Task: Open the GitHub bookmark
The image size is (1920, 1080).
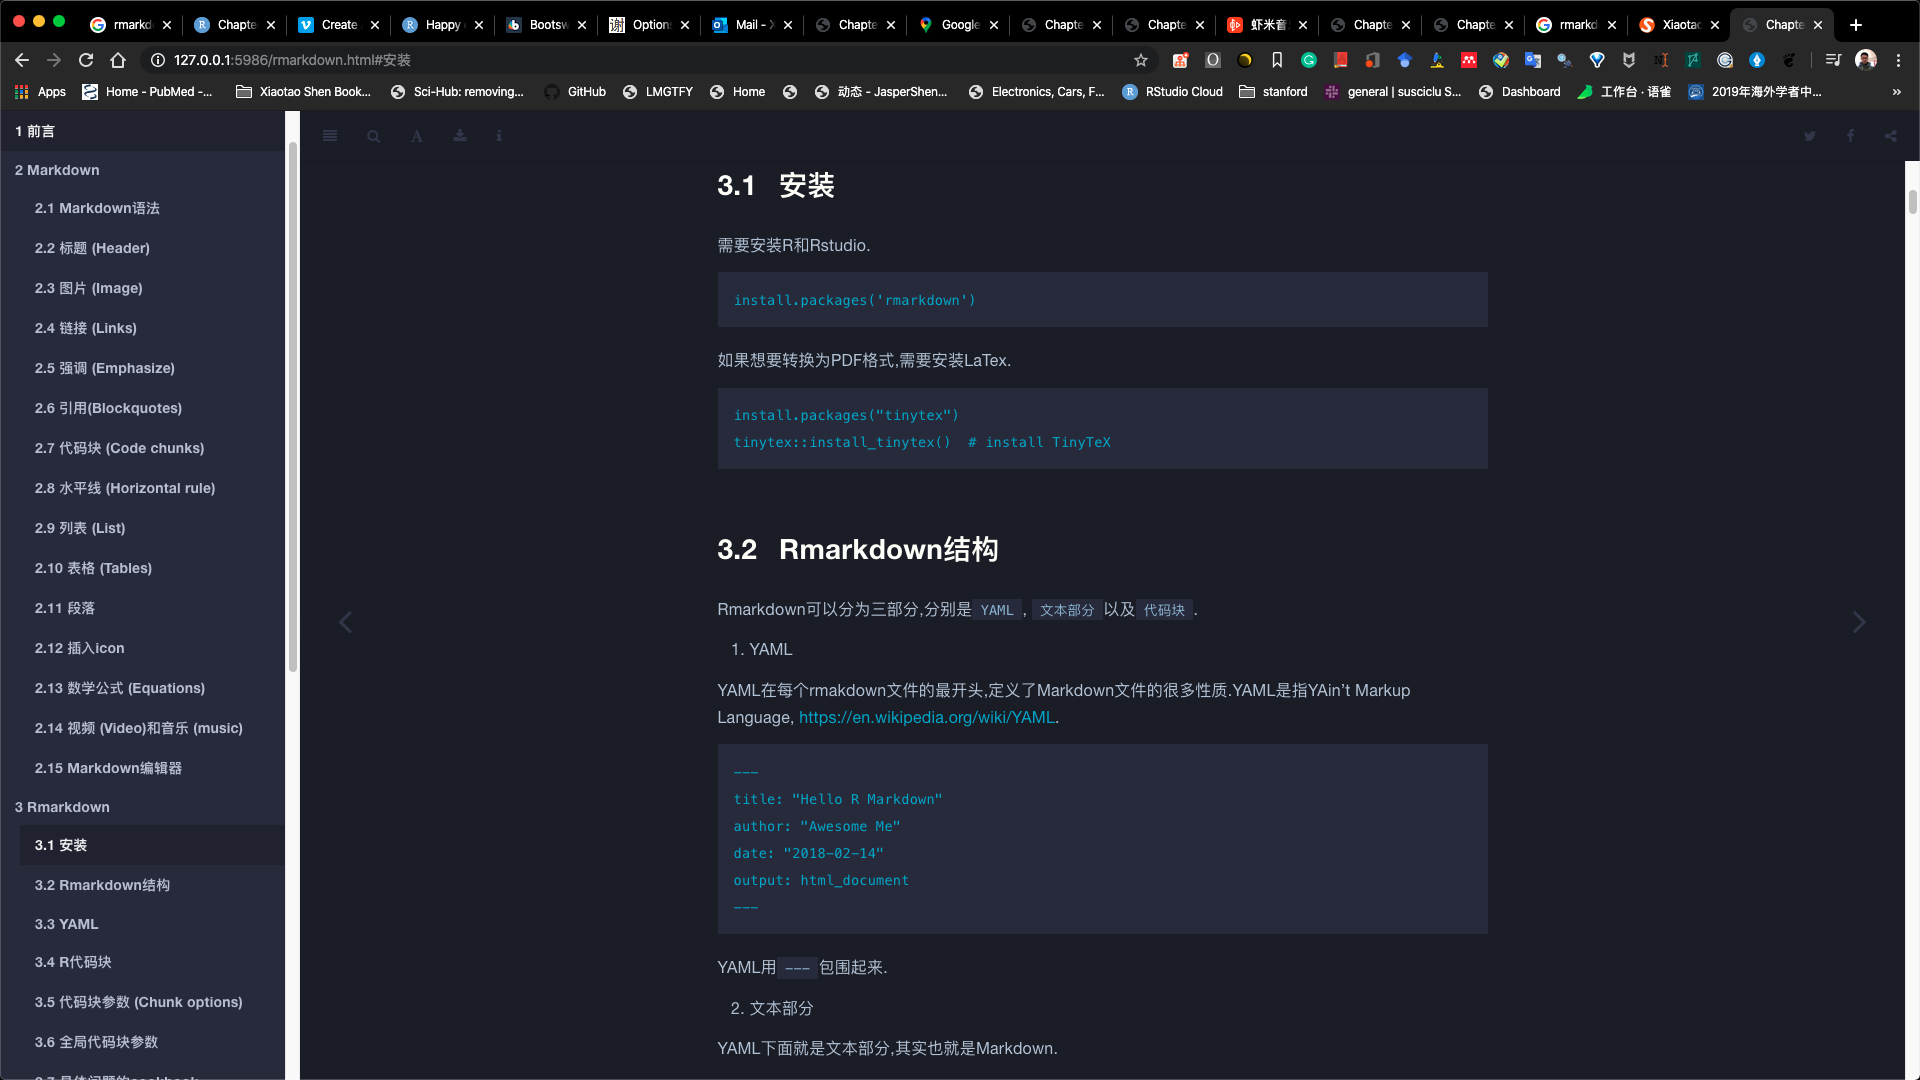Action: point(576,92)
